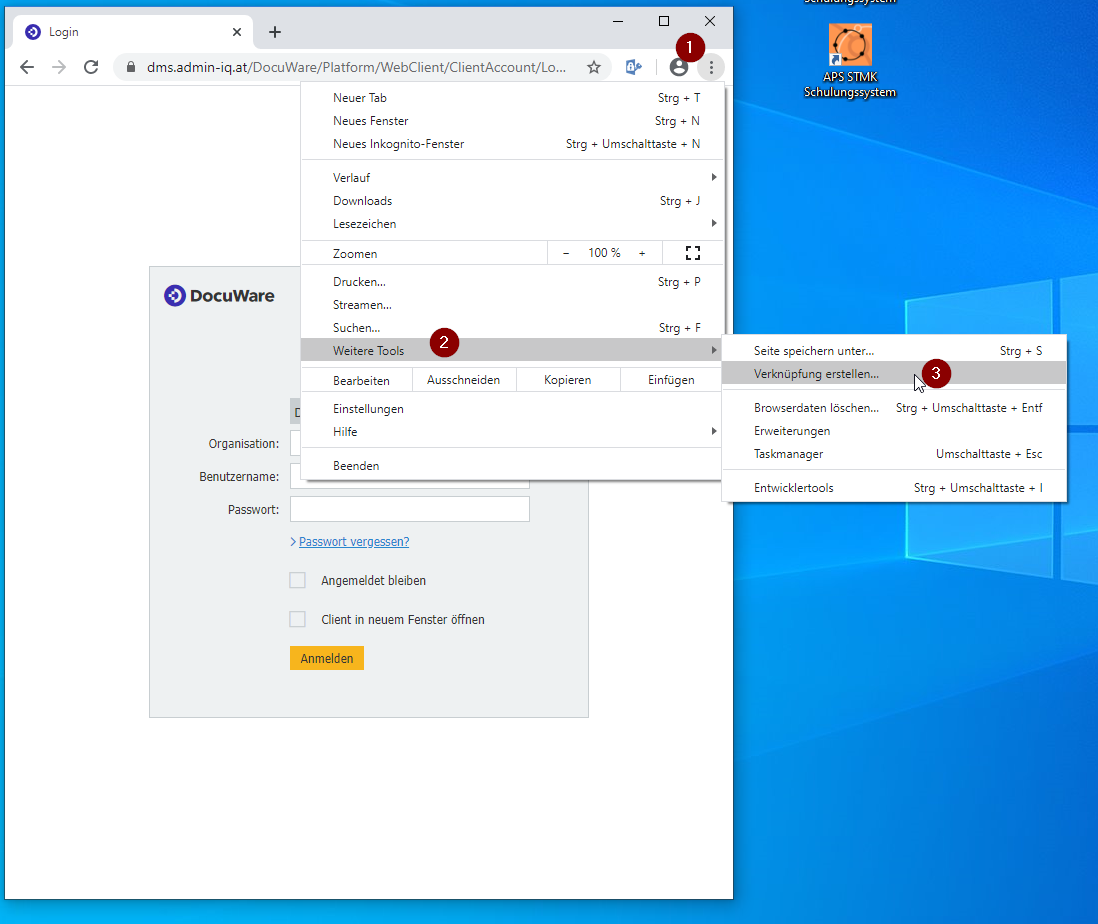Click the Anmelden button
The height and width of the screenshot is (924, 1098).
pyautogui.click(x=327, y=658)
